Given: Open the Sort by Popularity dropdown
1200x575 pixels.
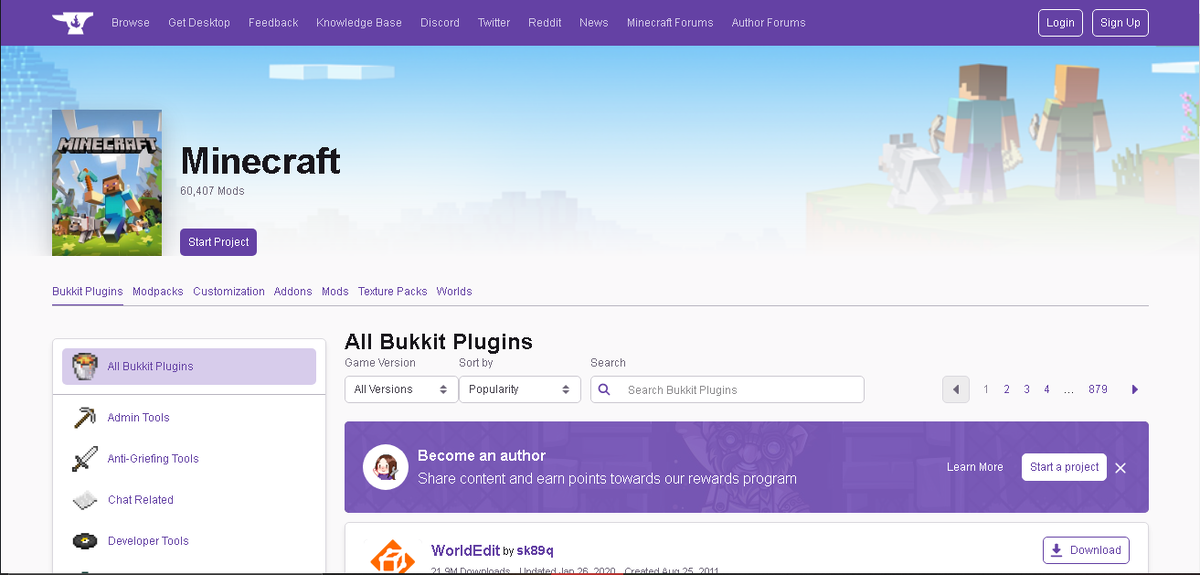Looking at the screenshot, I should click(520, 389).
